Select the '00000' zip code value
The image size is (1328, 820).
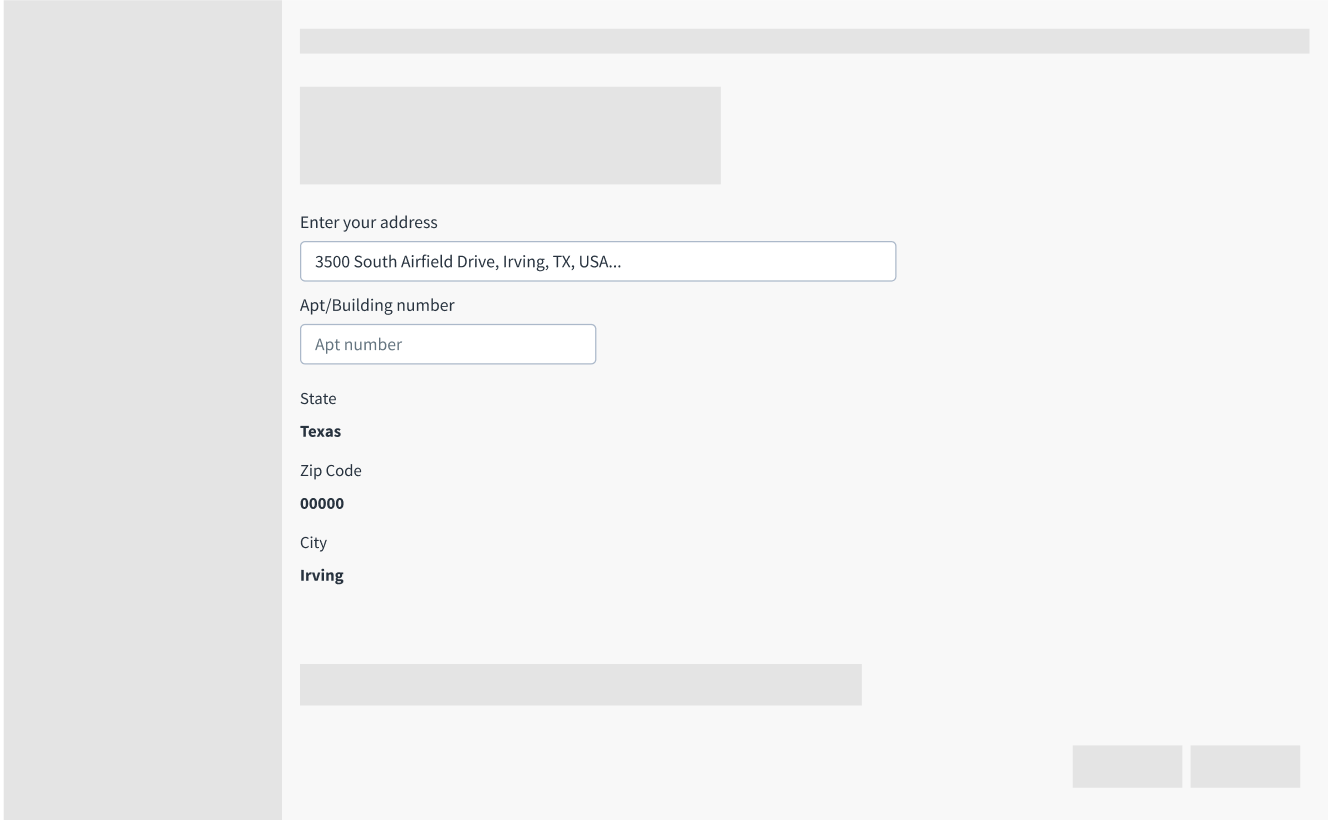[322, 504]
